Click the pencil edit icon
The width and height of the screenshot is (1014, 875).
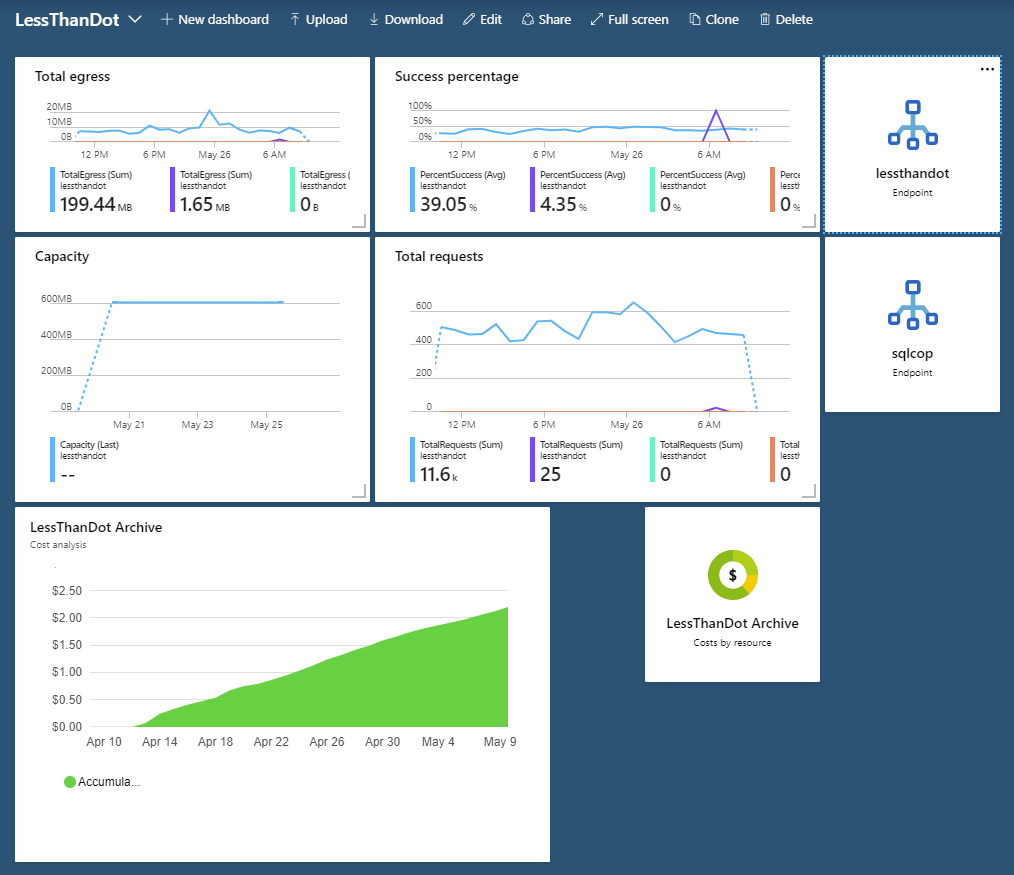[x=468, y=19]
